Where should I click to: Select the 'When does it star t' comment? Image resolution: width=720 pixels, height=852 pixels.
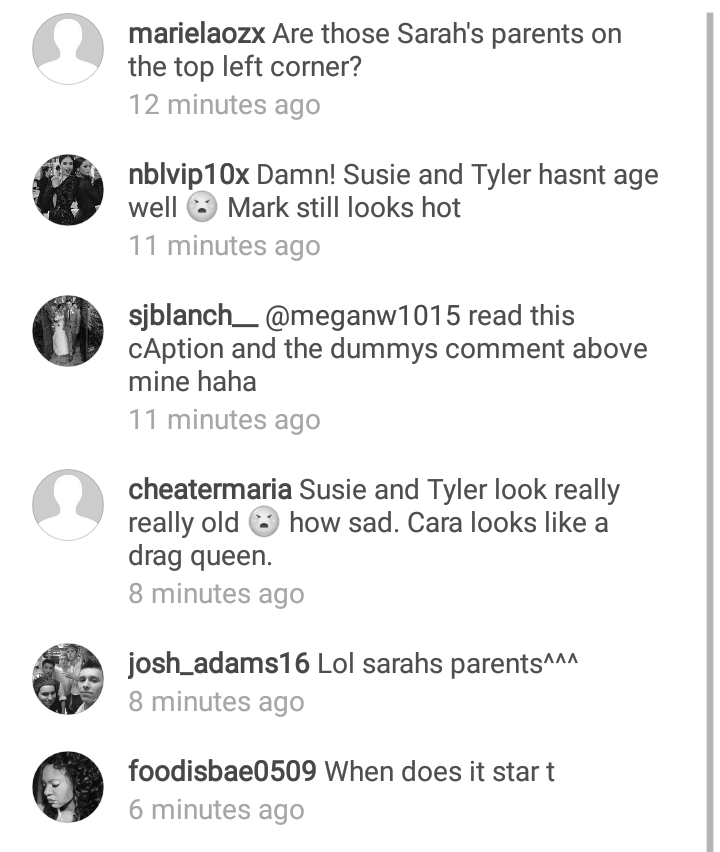pos(440,772)
